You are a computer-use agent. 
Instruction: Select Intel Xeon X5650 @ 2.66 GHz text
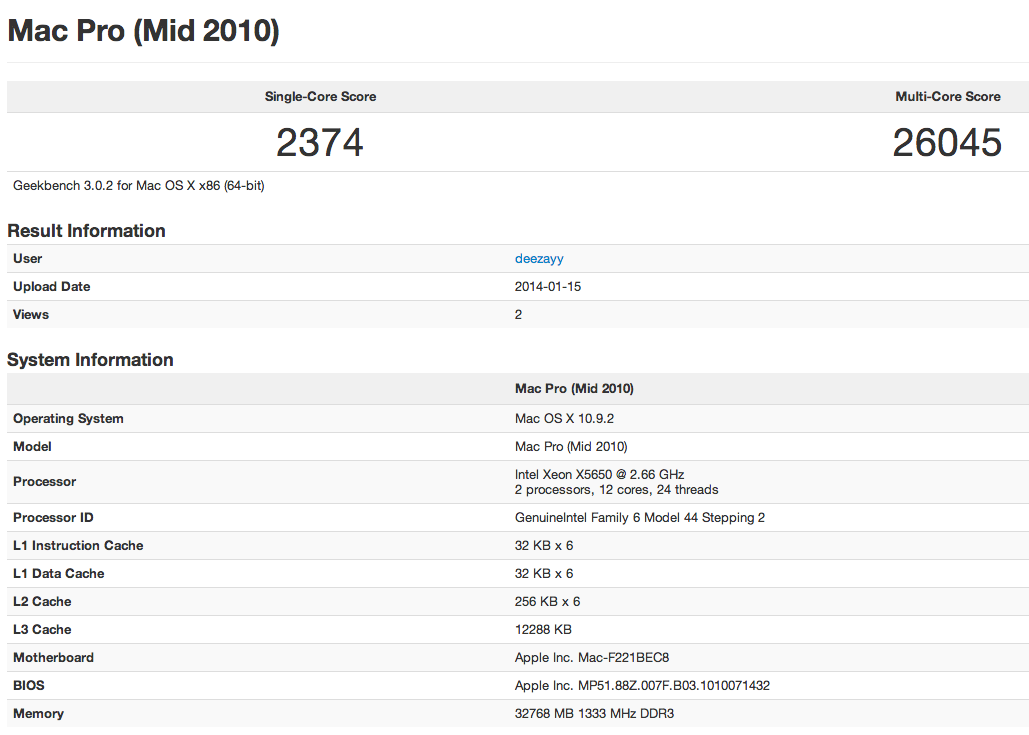point(599,474)
